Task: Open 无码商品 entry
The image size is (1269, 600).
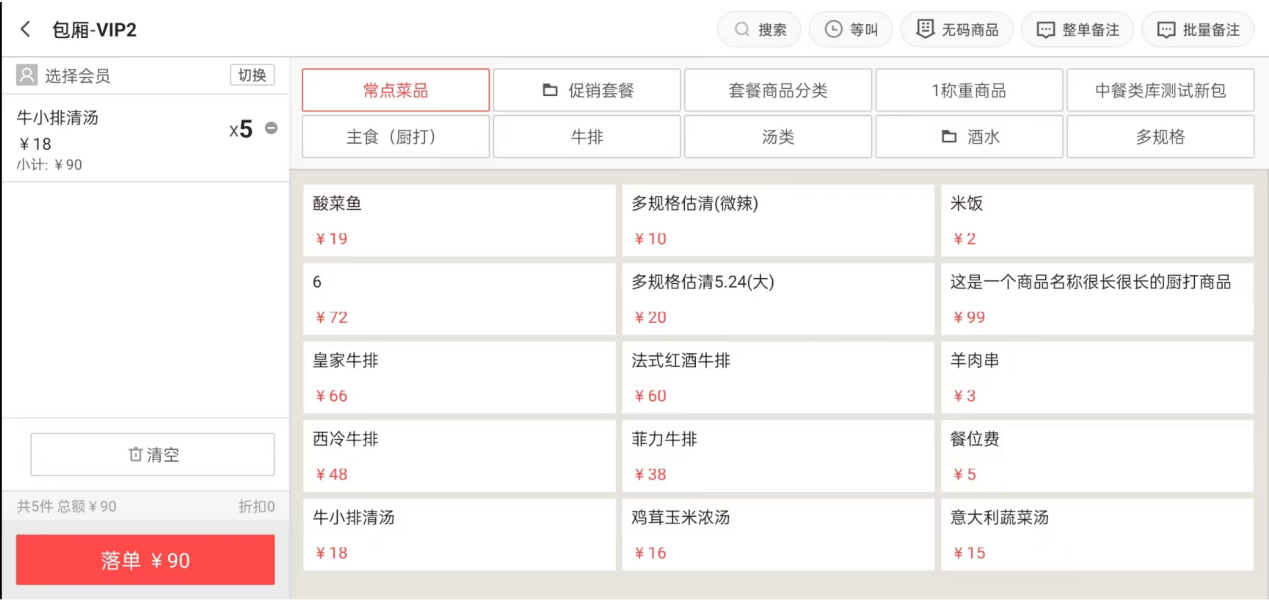Action: [957, 30]
